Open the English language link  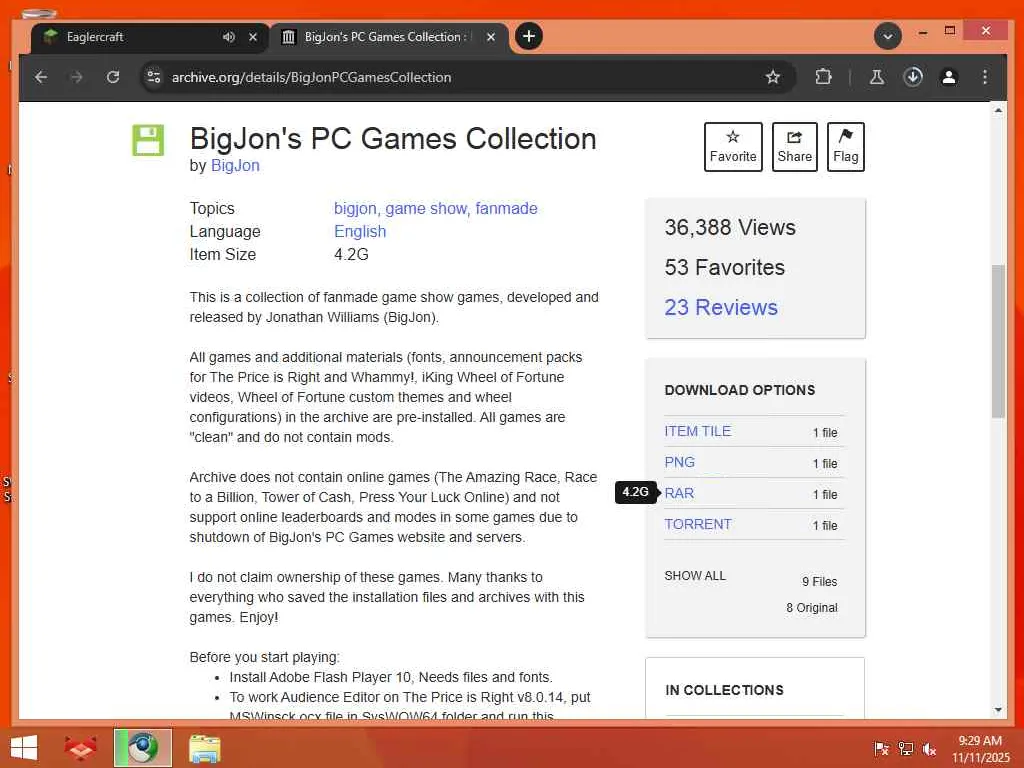tap(360, 232)
